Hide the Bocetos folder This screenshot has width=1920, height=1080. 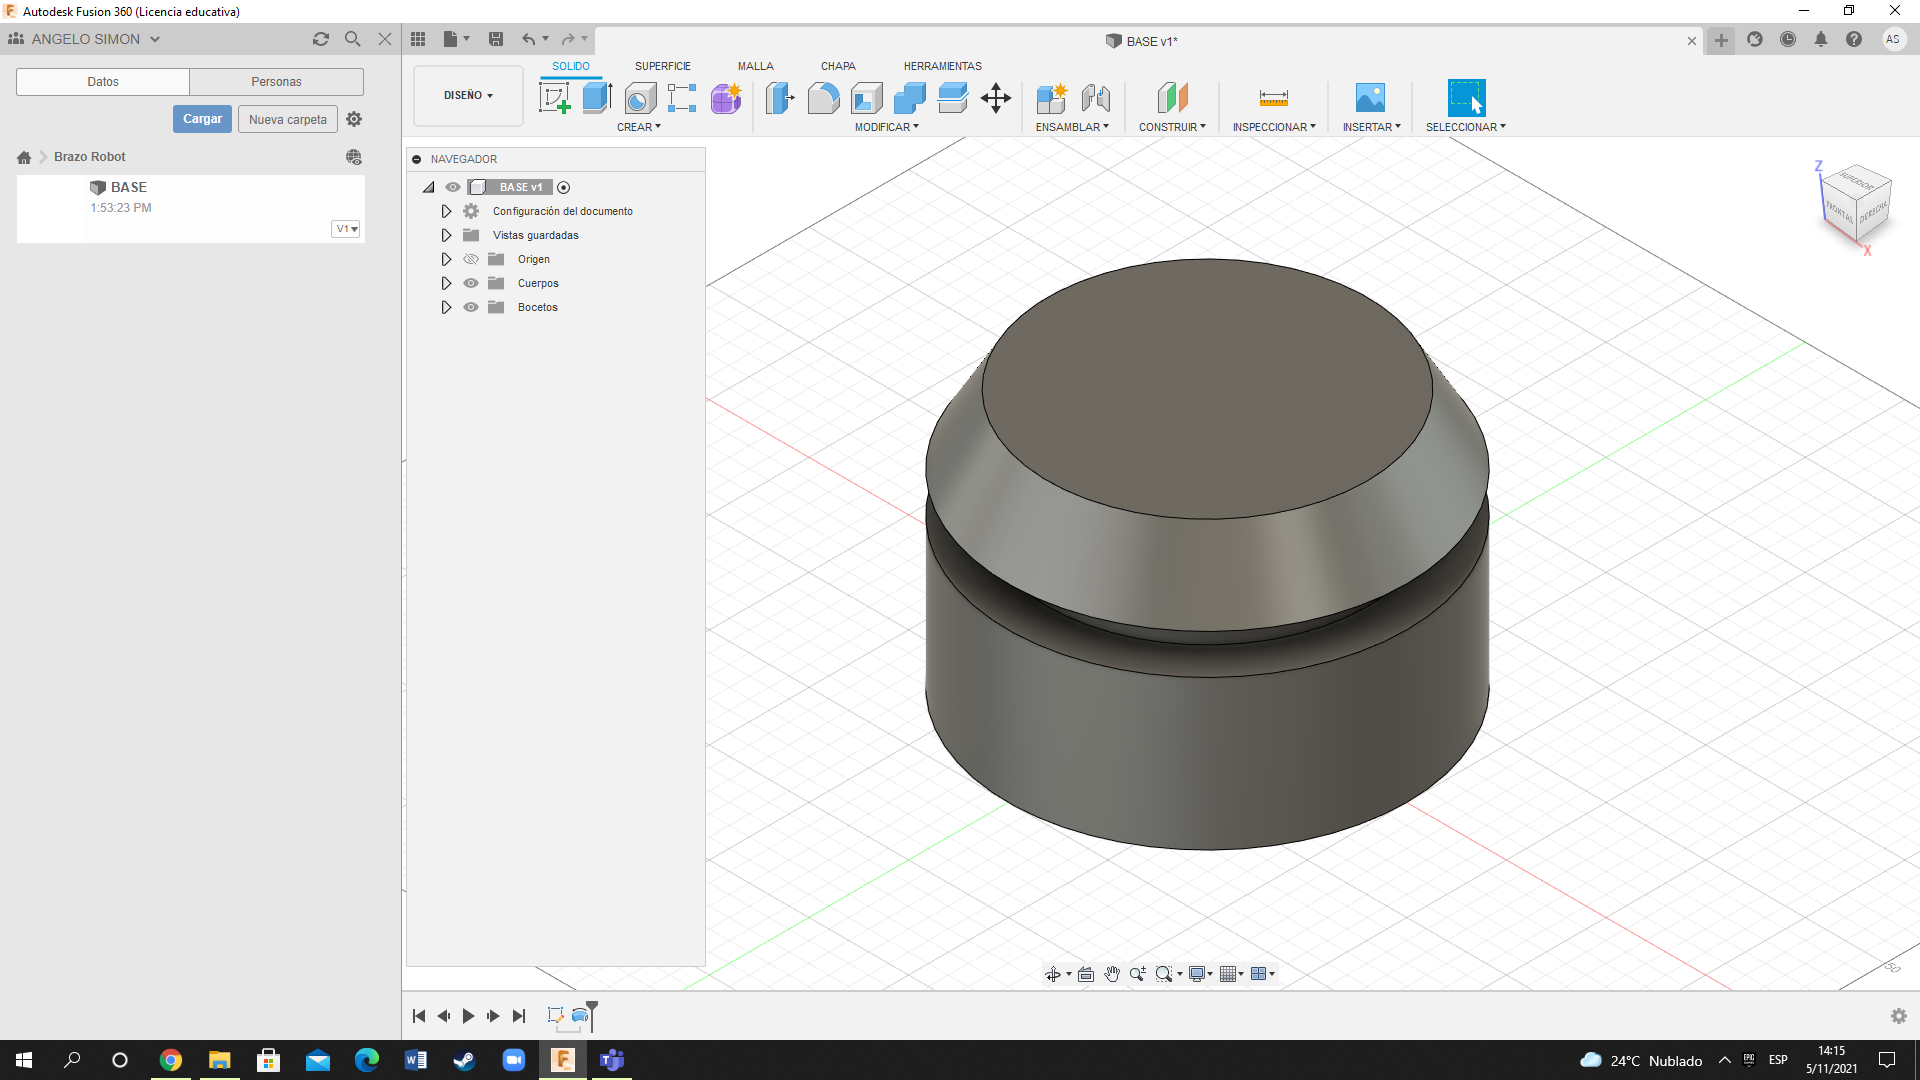tap(471, 307)
